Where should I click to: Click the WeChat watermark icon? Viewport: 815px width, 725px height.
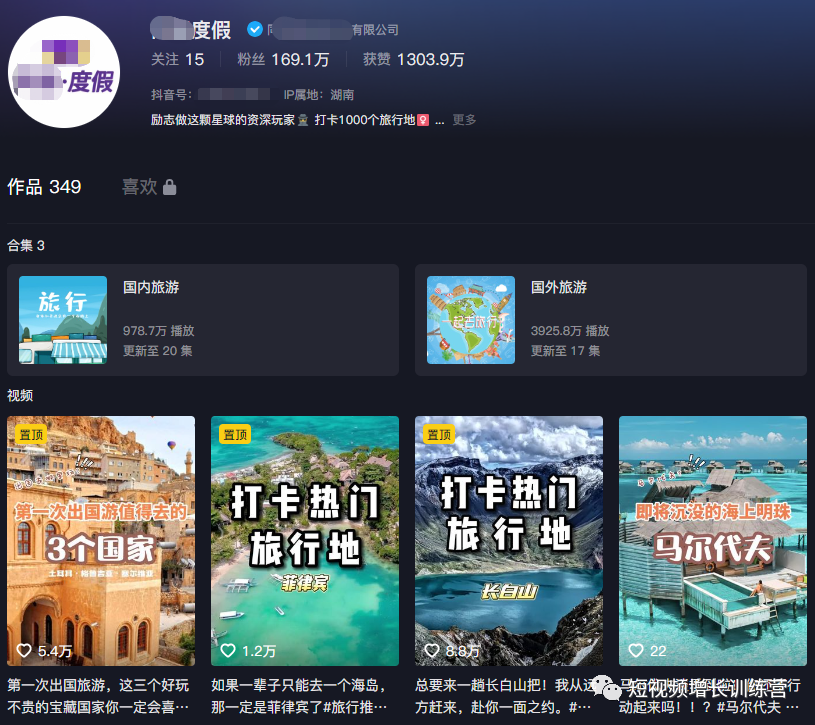pyautogui.click(x=605, y=688)
